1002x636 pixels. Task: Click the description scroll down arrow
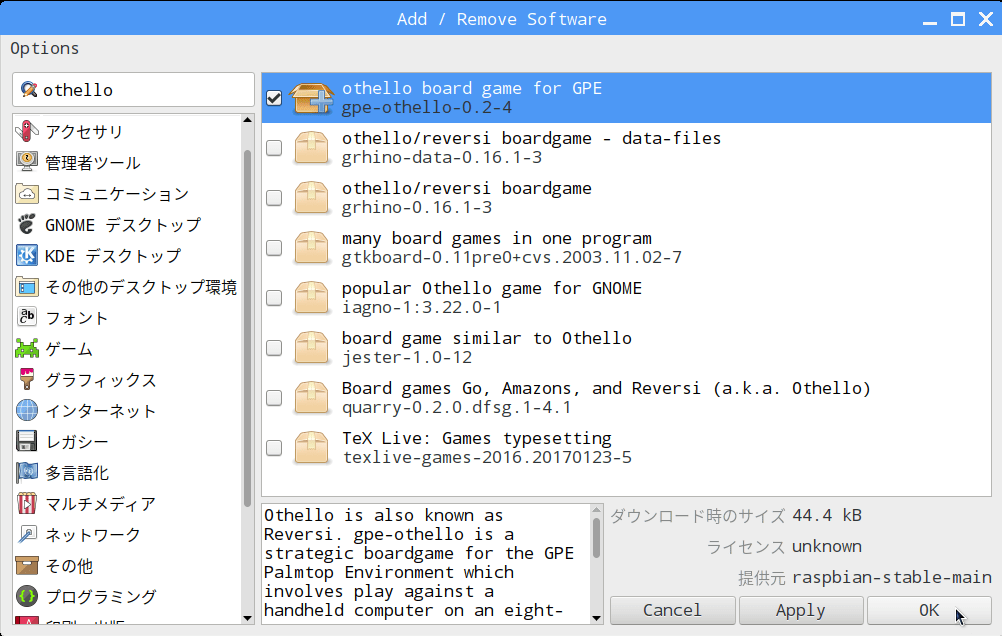pos(596,618)
